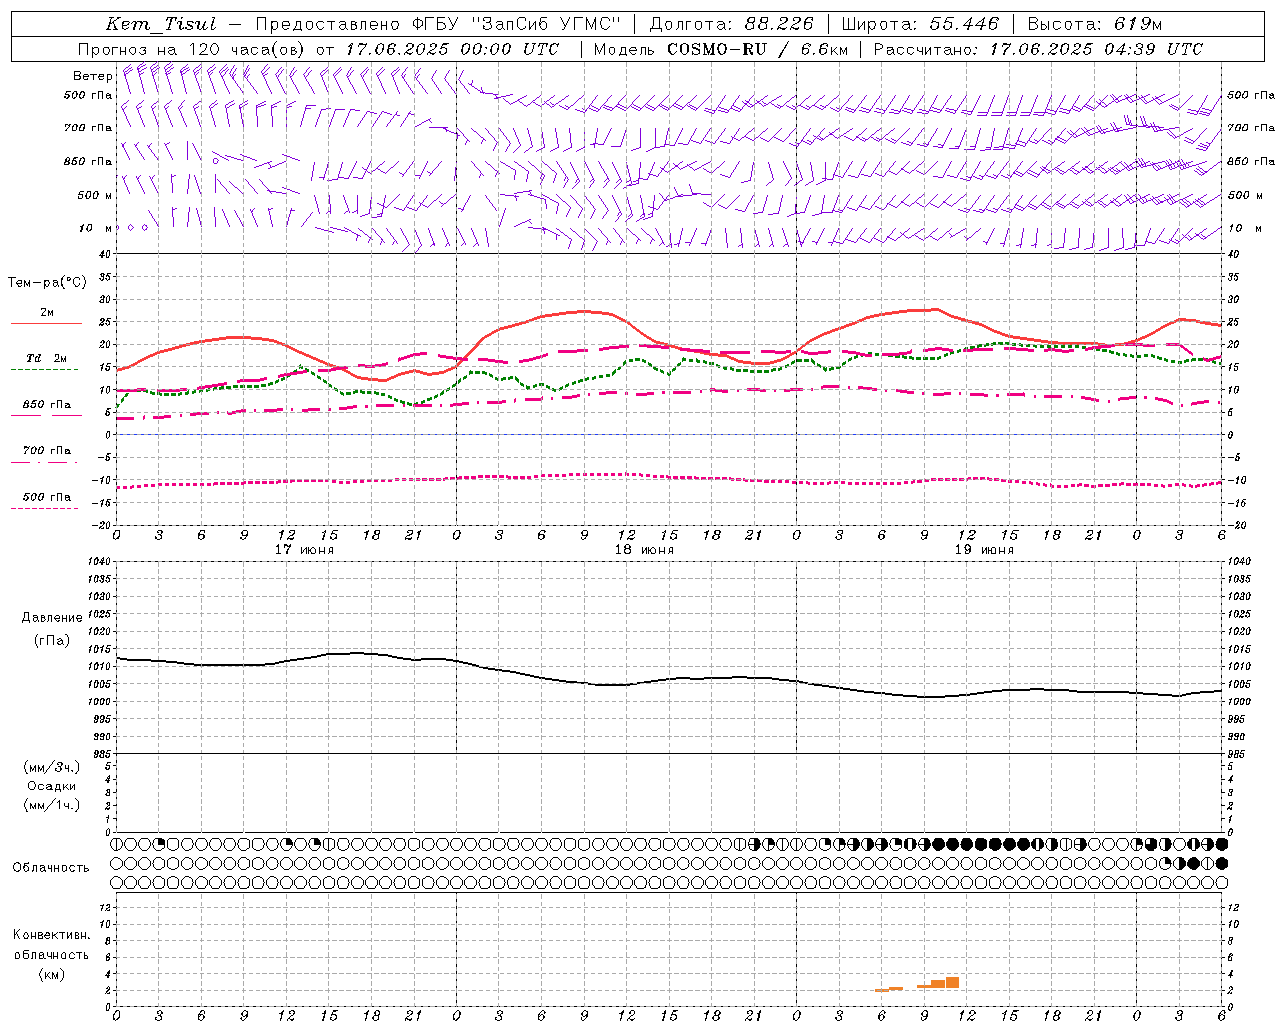Click the 19 июня date label
1280x1024 pixels.
(x=984, y=550)
